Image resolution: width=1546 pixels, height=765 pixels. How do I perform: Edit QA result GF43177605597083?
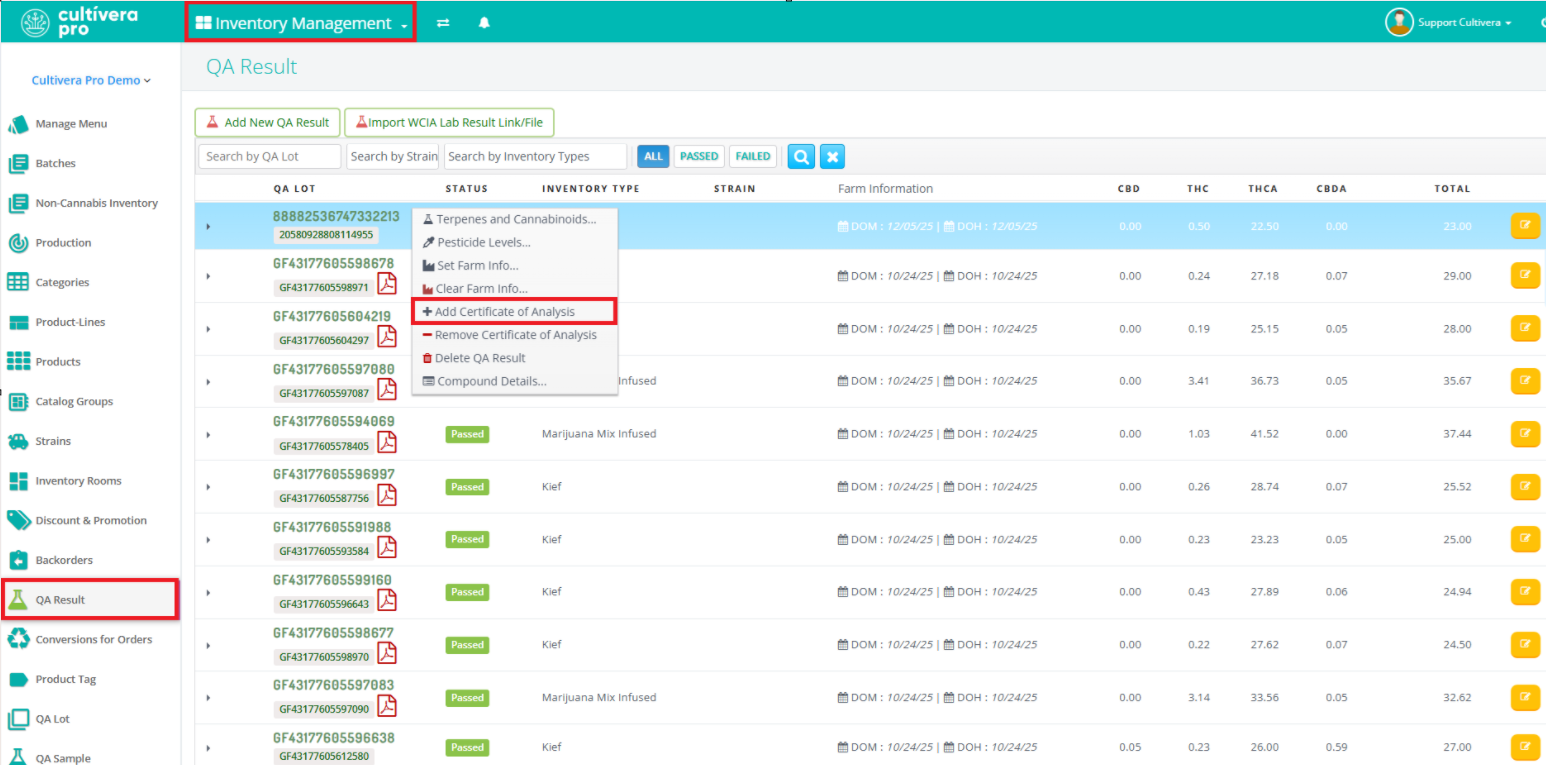point(1525,697)
